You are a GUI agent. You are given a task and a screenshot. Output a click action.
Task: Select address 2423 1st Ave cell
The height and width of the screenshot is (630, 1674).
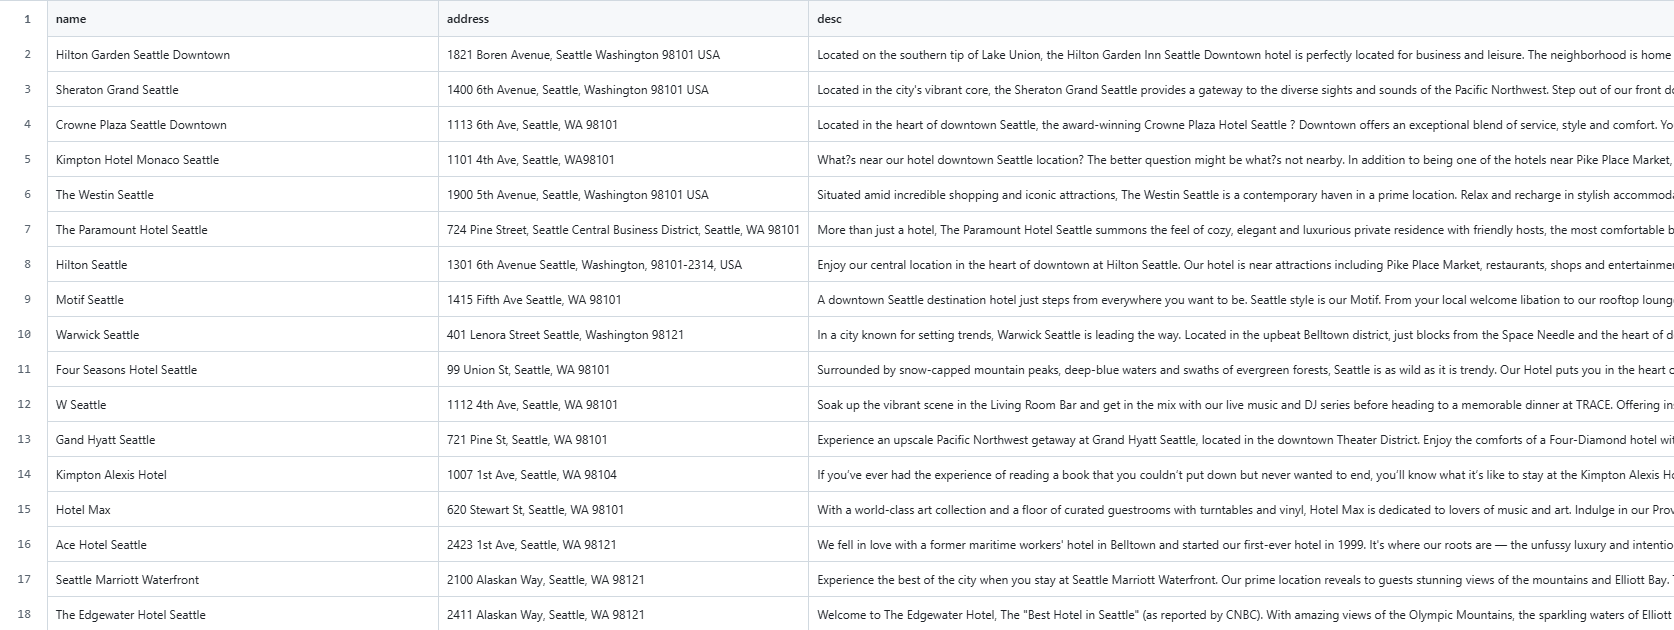click(623, 545)
